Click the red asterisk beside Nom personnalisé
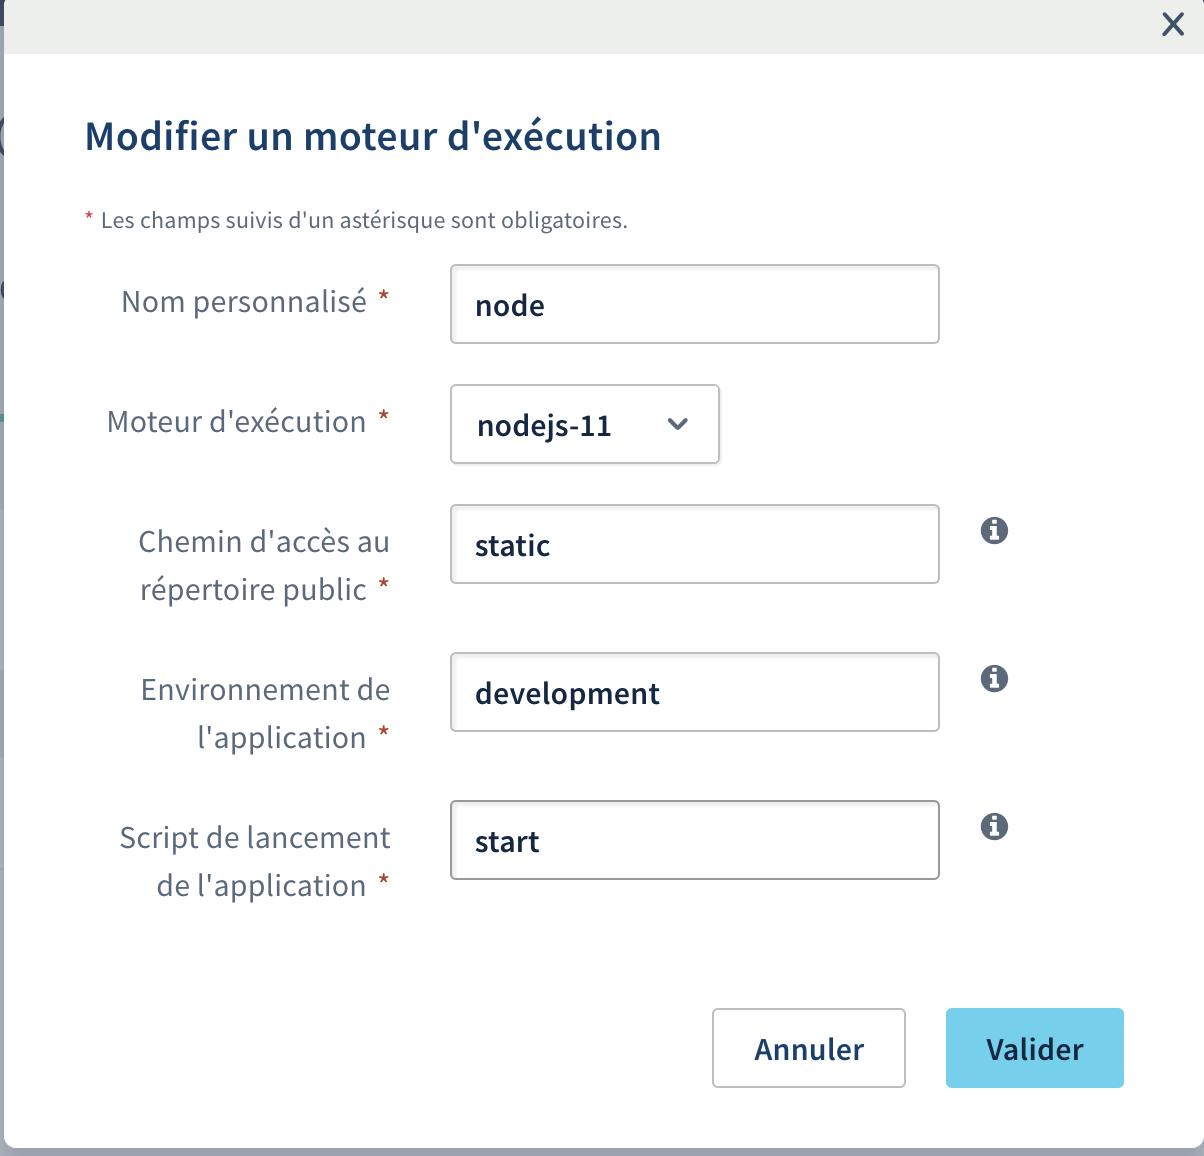The width and height of the screenshot is (1204, 1156). click(383, 297)
